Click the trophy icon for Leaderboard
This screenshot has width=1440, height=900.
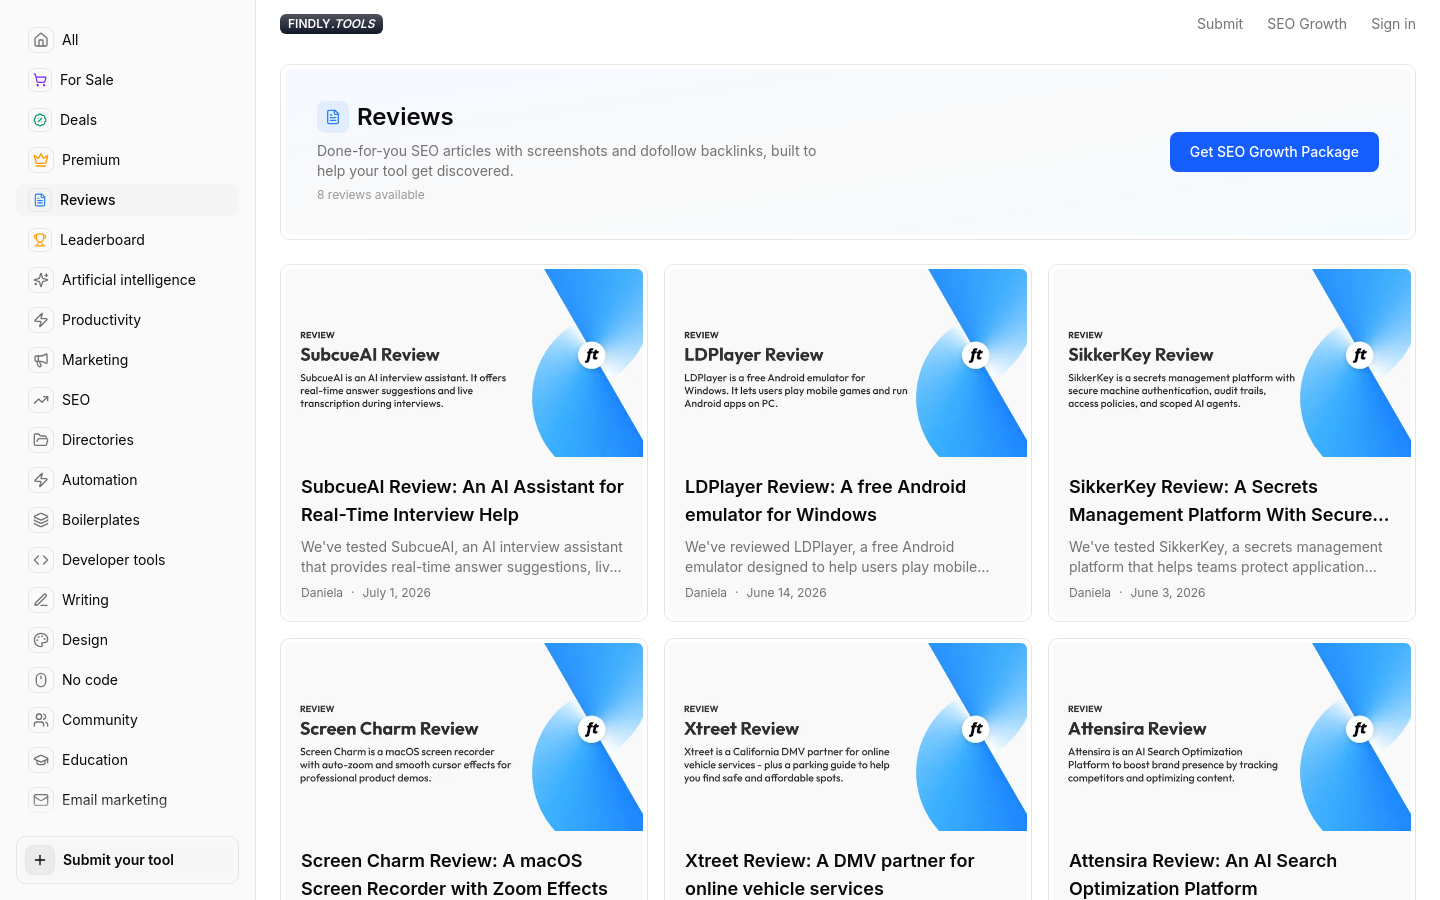pos(40,240)
